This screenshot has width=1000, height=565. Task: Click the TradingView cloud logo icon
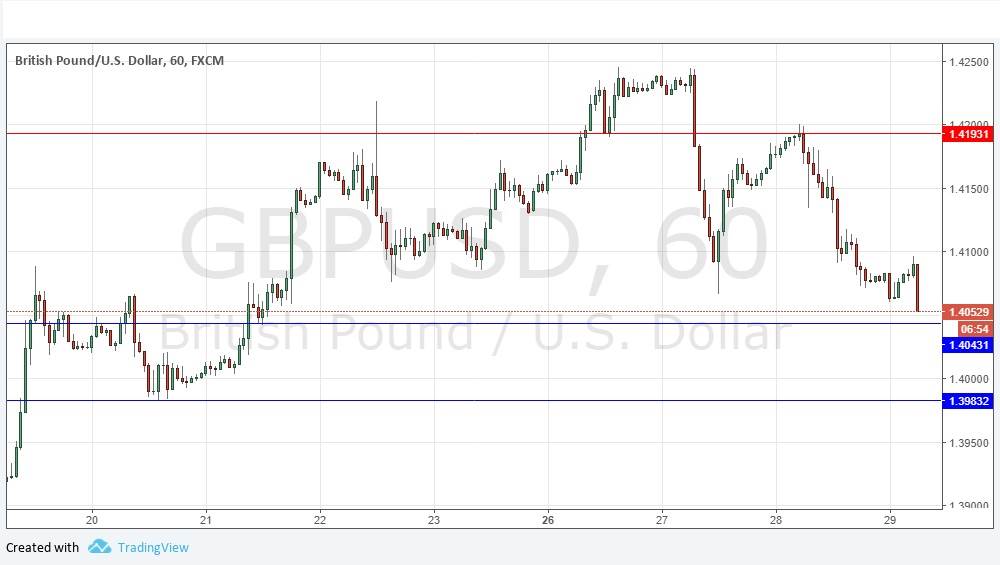tap(99, 547)
